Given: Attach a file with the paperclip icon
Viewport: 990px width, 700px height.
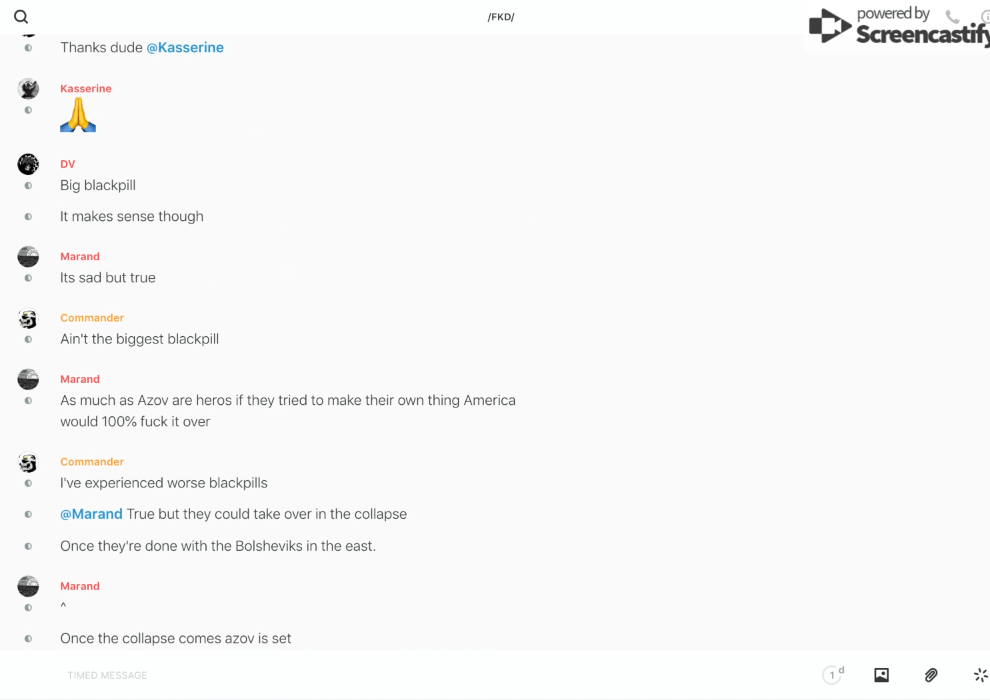Looking at the screenshot, I should pos(931,675).
